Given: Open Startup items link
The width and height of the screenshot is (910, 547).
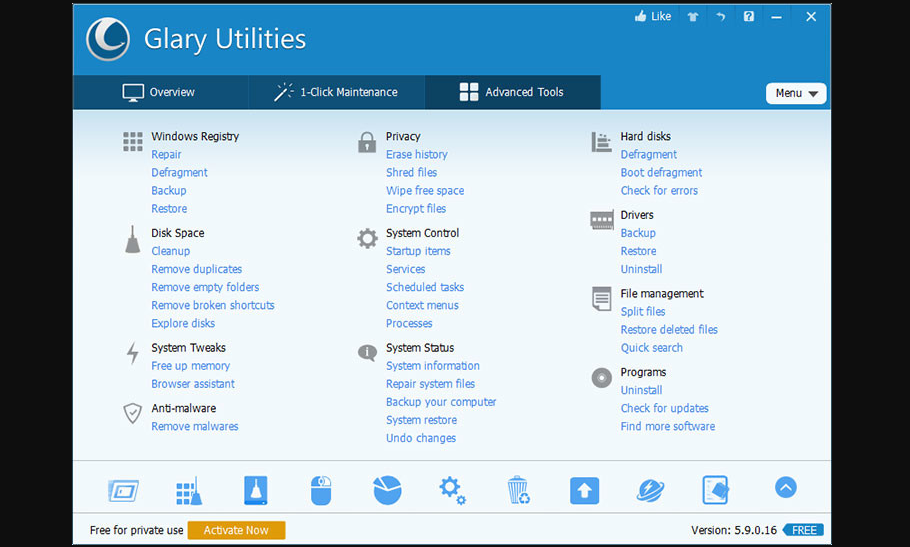Looking at the screenshot, I should point(418,251).
